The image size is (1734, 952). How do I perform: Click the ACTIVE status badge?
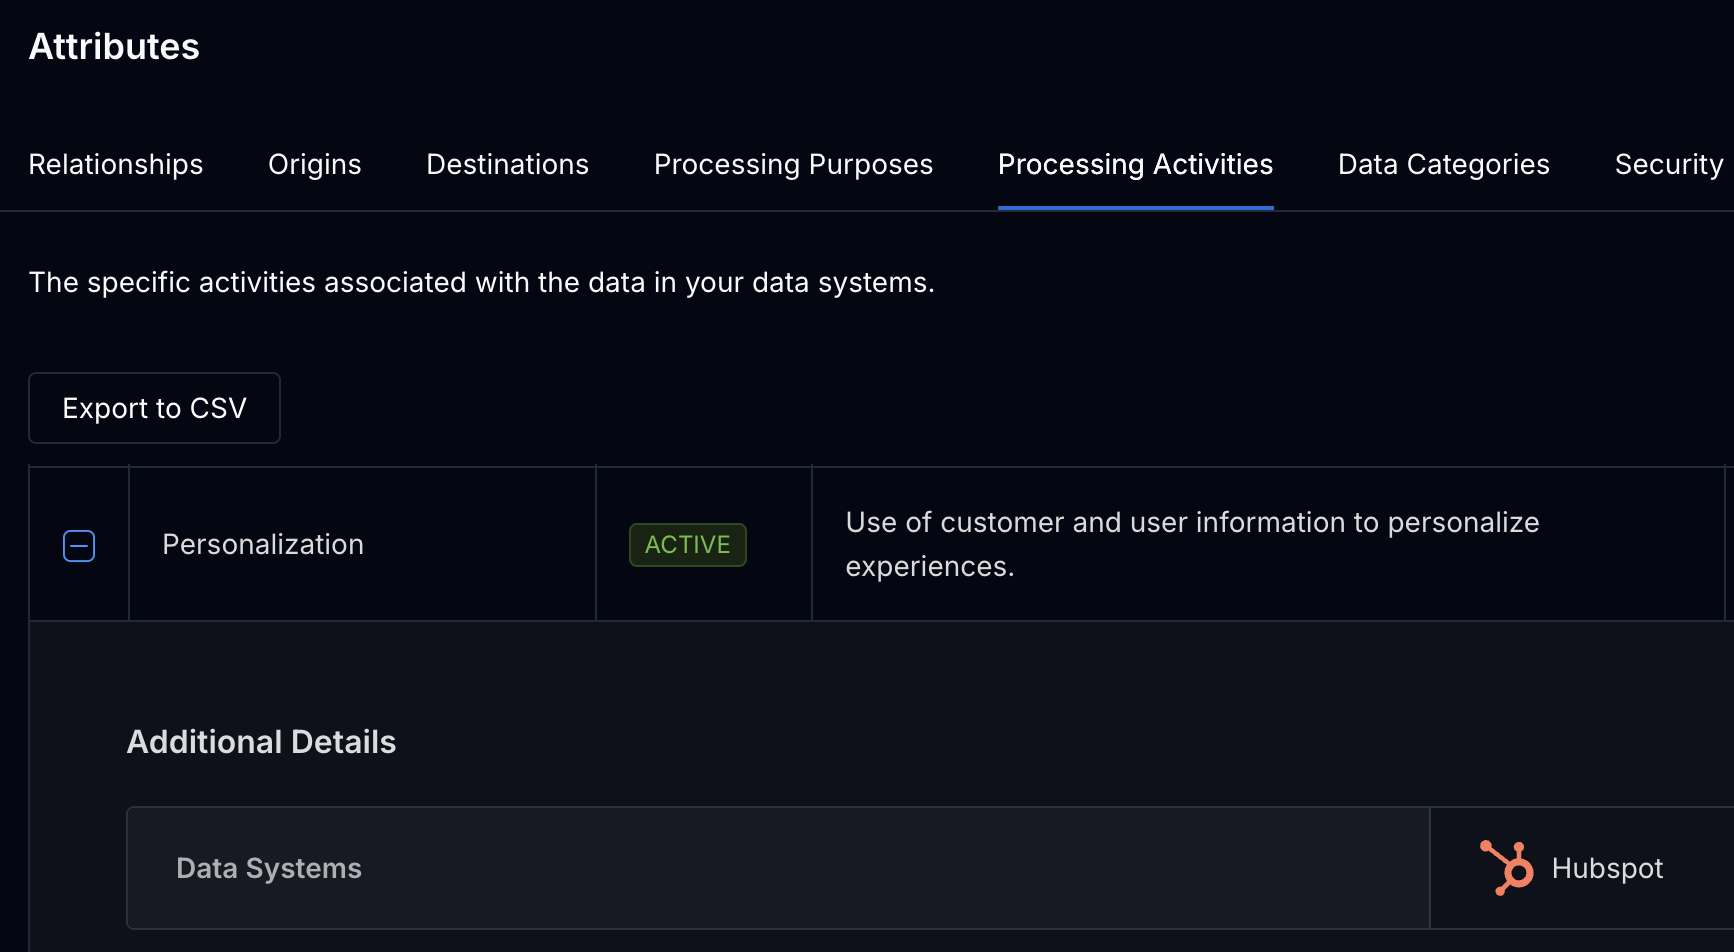[687, 545]
